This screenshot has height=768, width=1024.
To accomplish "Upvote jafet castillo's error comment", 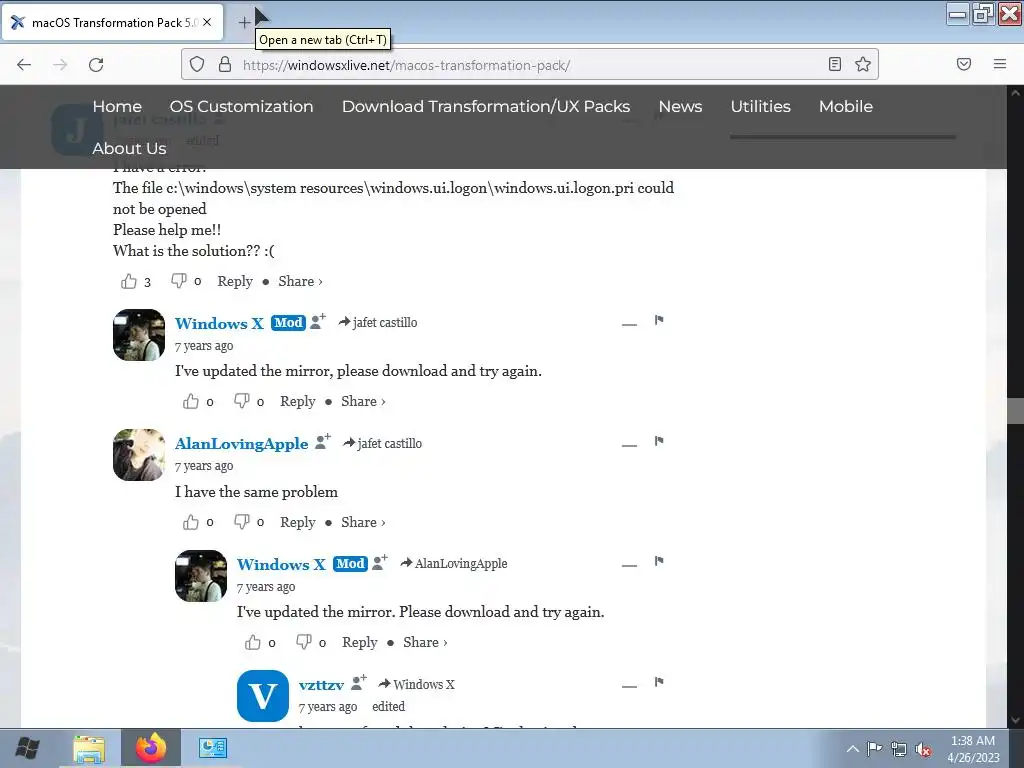I will [x=129, y=281].
